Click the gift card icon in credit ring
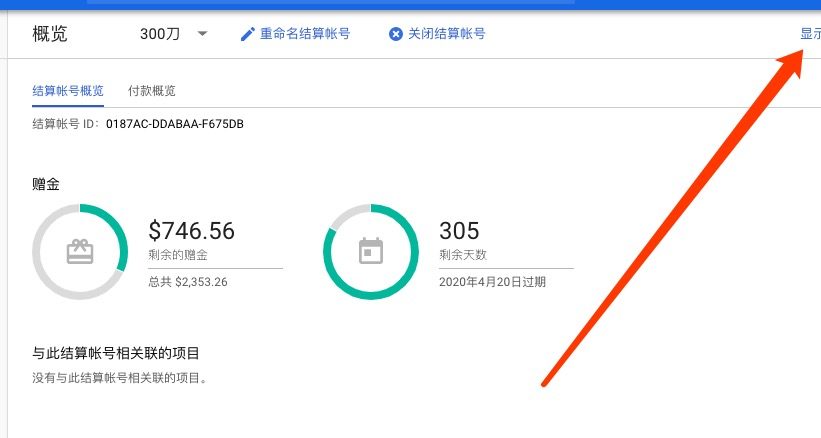 point(80,252)
